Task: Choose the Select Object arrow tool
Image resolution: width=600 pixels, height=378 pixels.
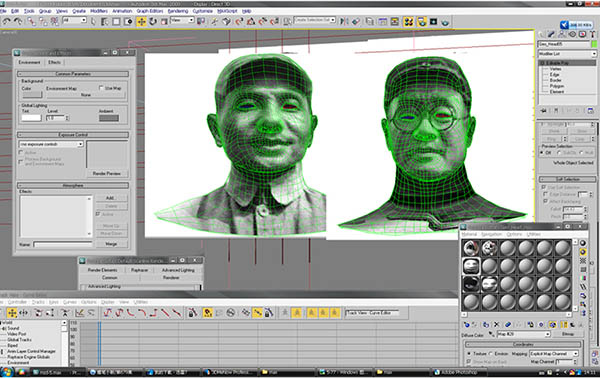Action: (x=93, y=21)
